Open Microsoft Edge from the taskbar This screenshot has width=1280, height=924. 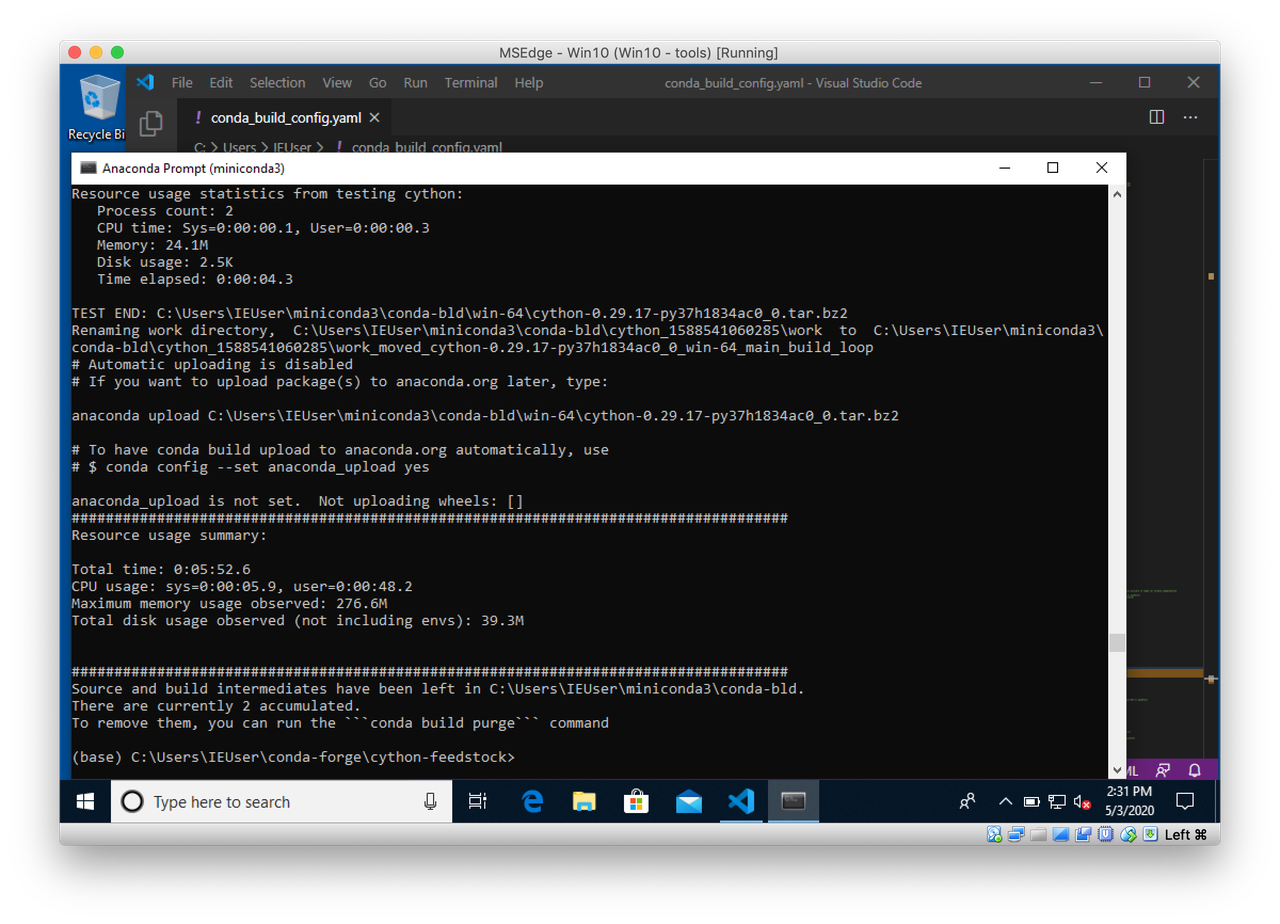(532, 801)
